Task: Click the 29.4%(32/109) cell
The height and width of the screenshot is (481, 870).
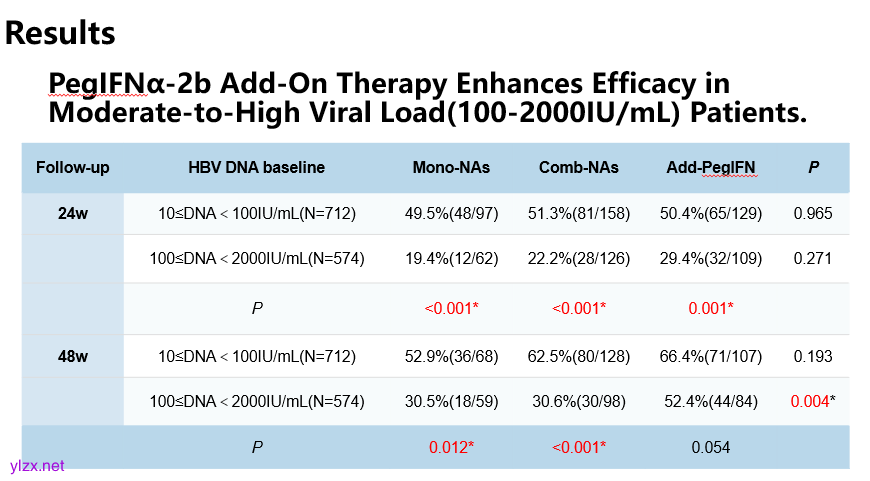Action: pos(711,259)
